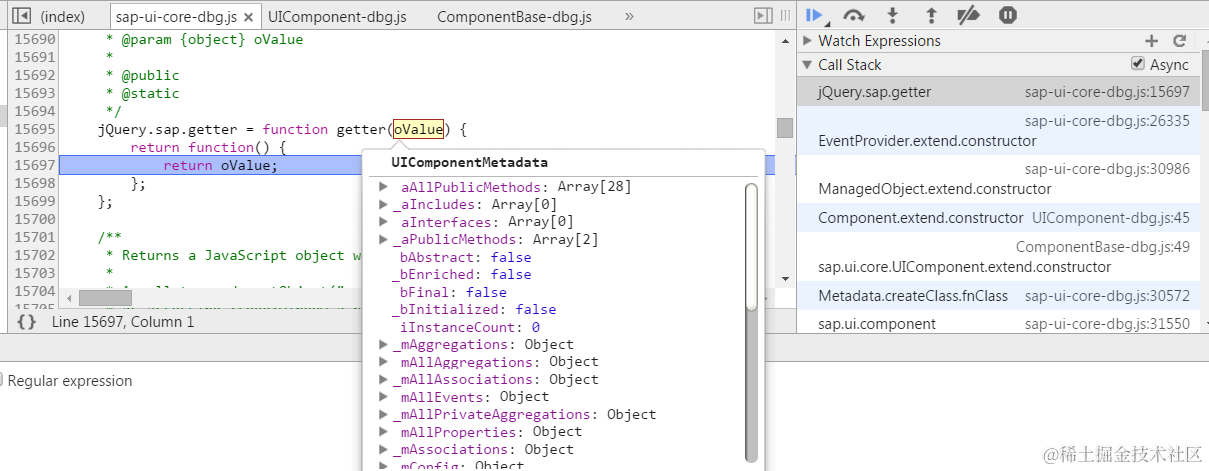Click line number 15695 in gutter
This screenshot has height=471, width=1209.
(x=35, y=129)
